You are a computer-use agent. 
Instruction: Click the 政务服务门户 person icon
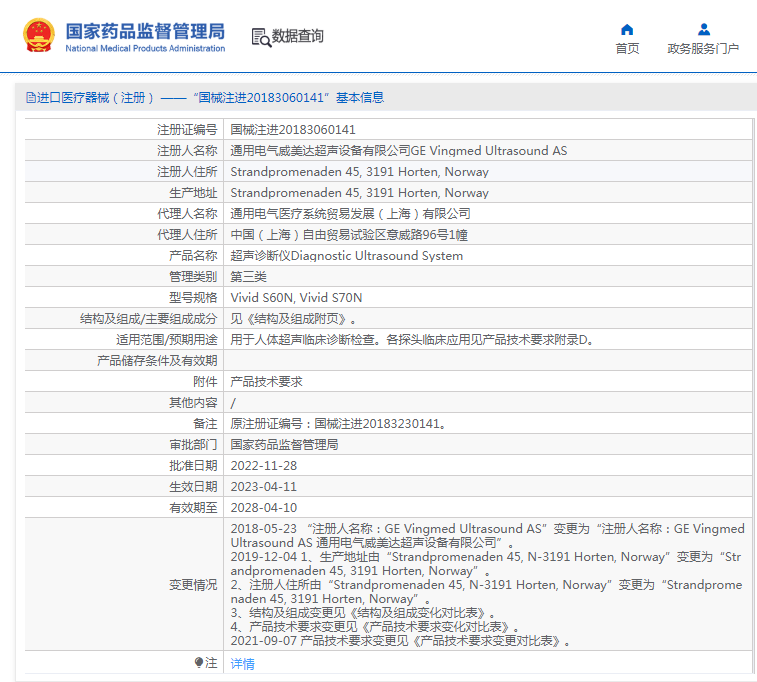point(703,29)
